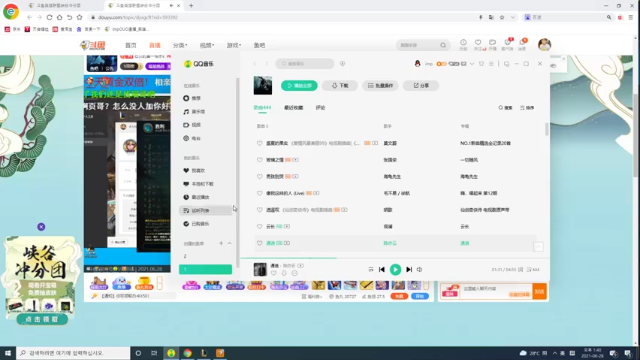Like the fifth song by heart icon
Screen dimensions: 640x360
pyautogui.click(x=259, y=210)
